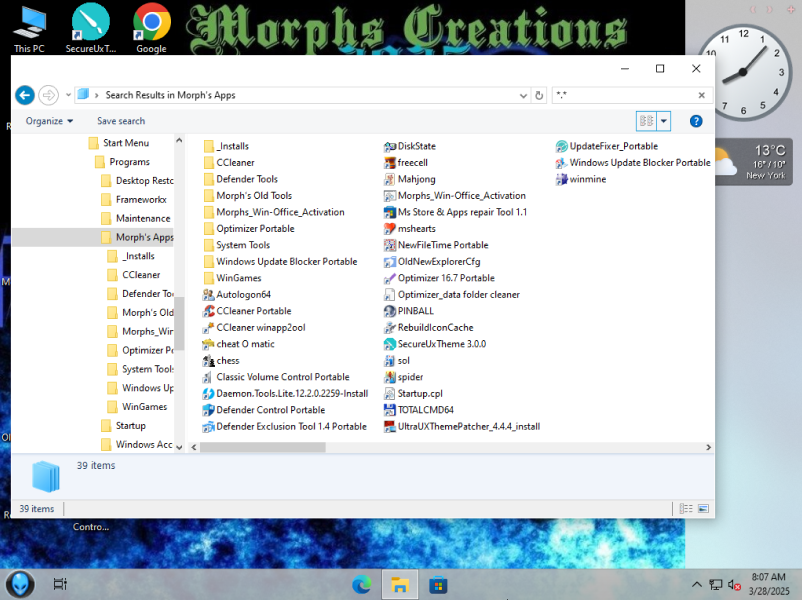Select Start Menu in the navigation tree

click(126, 143)
